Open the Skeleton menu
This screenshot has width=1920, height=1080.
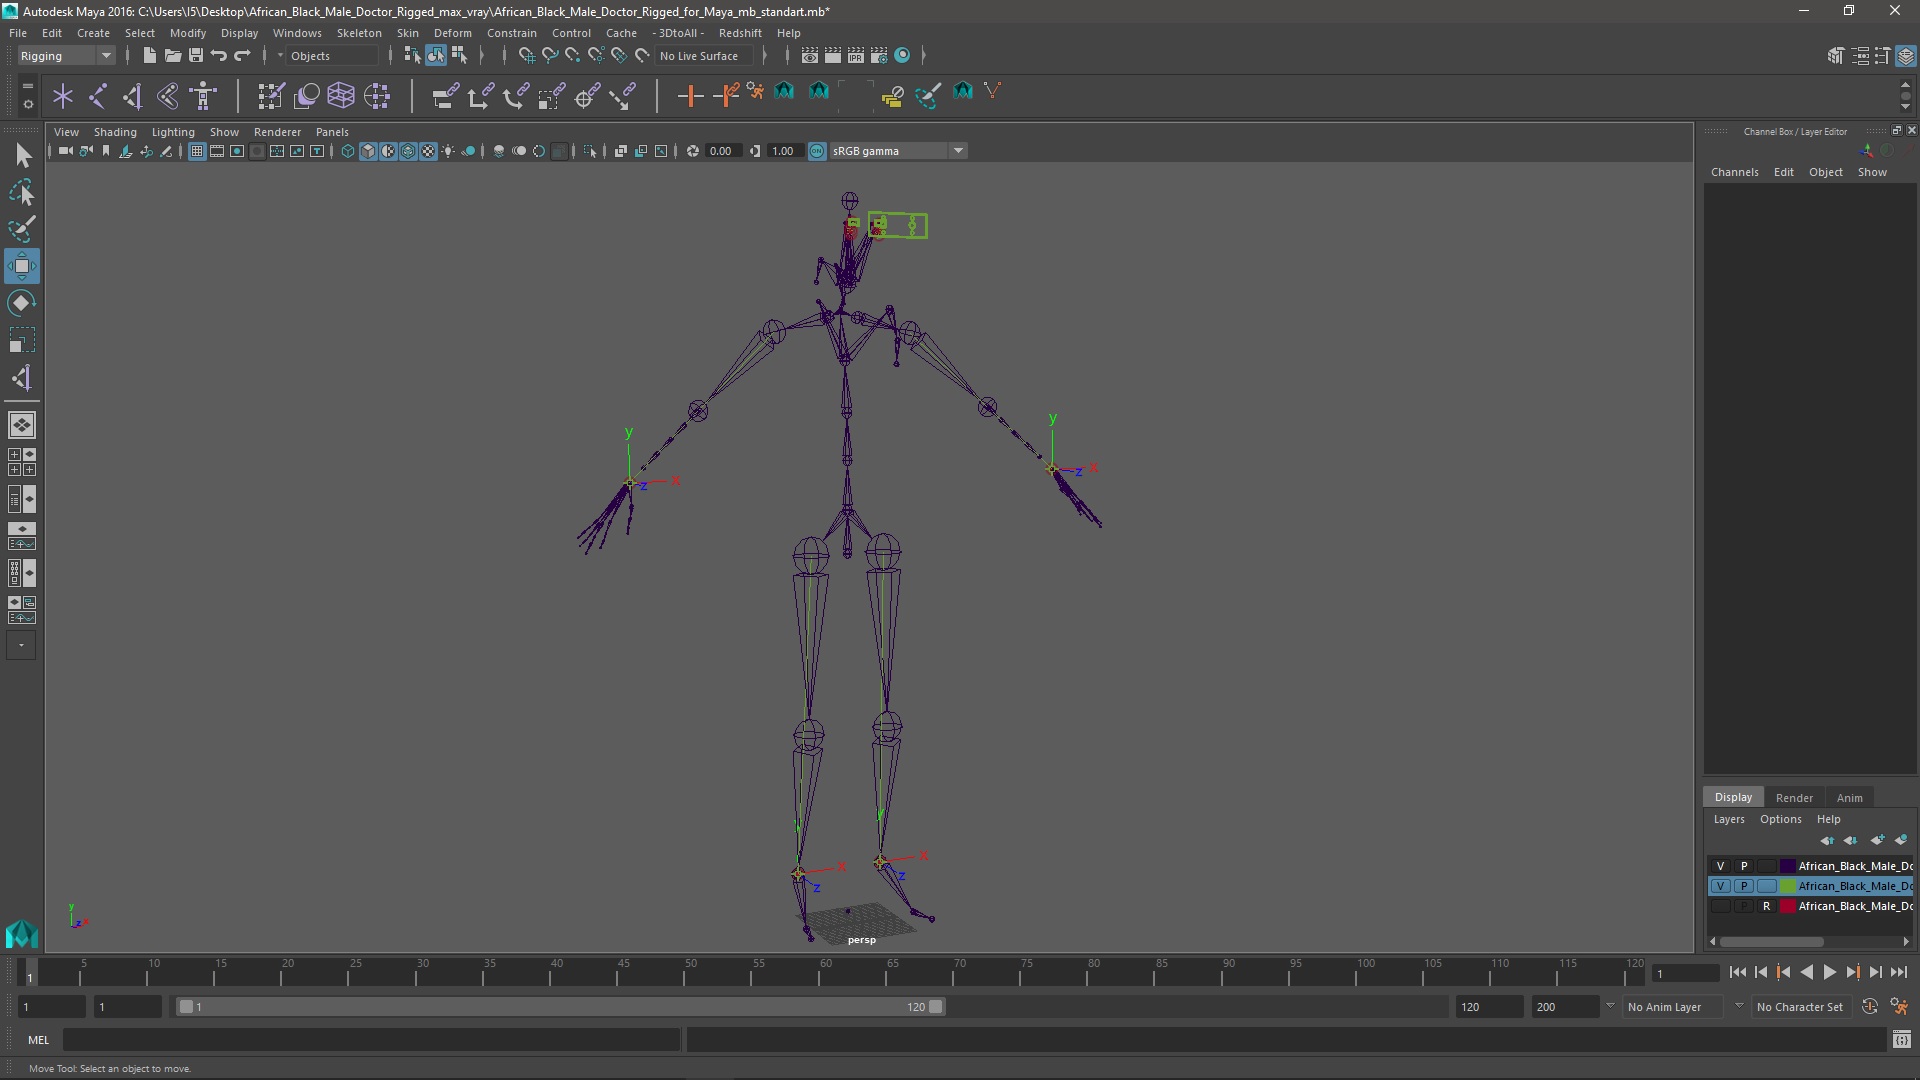coord(358,33)
